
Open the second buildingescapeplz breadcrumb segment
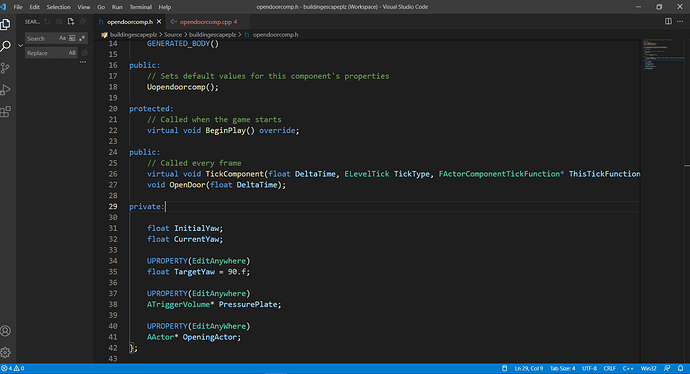point(213,34)
